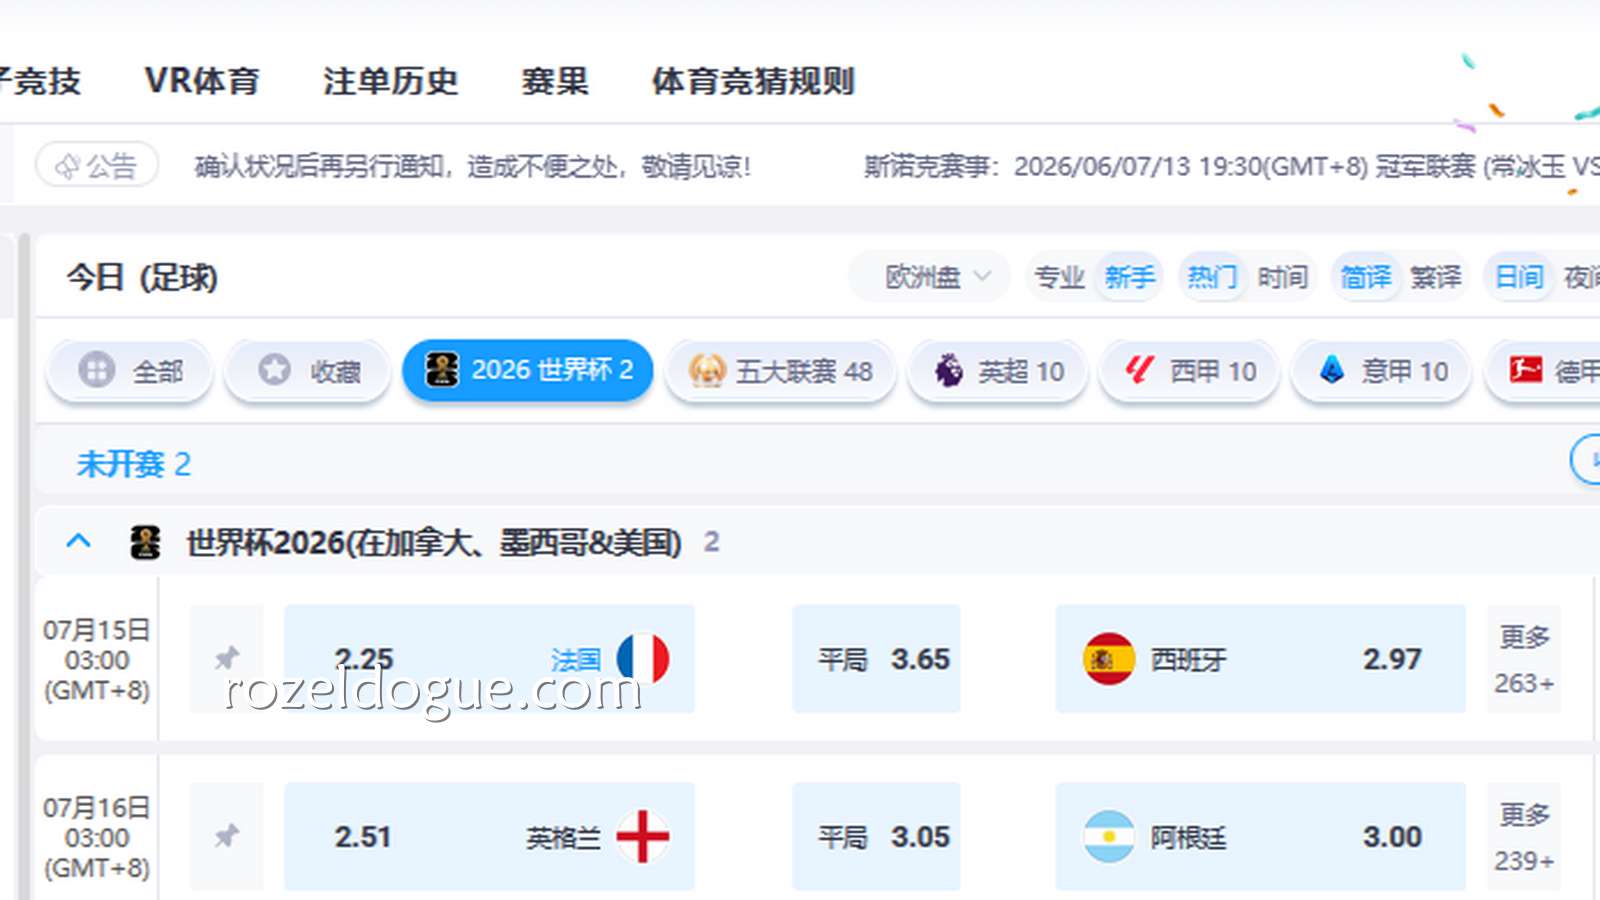Select 简译 language option

pyautogui.click(x=1366, y=277)
